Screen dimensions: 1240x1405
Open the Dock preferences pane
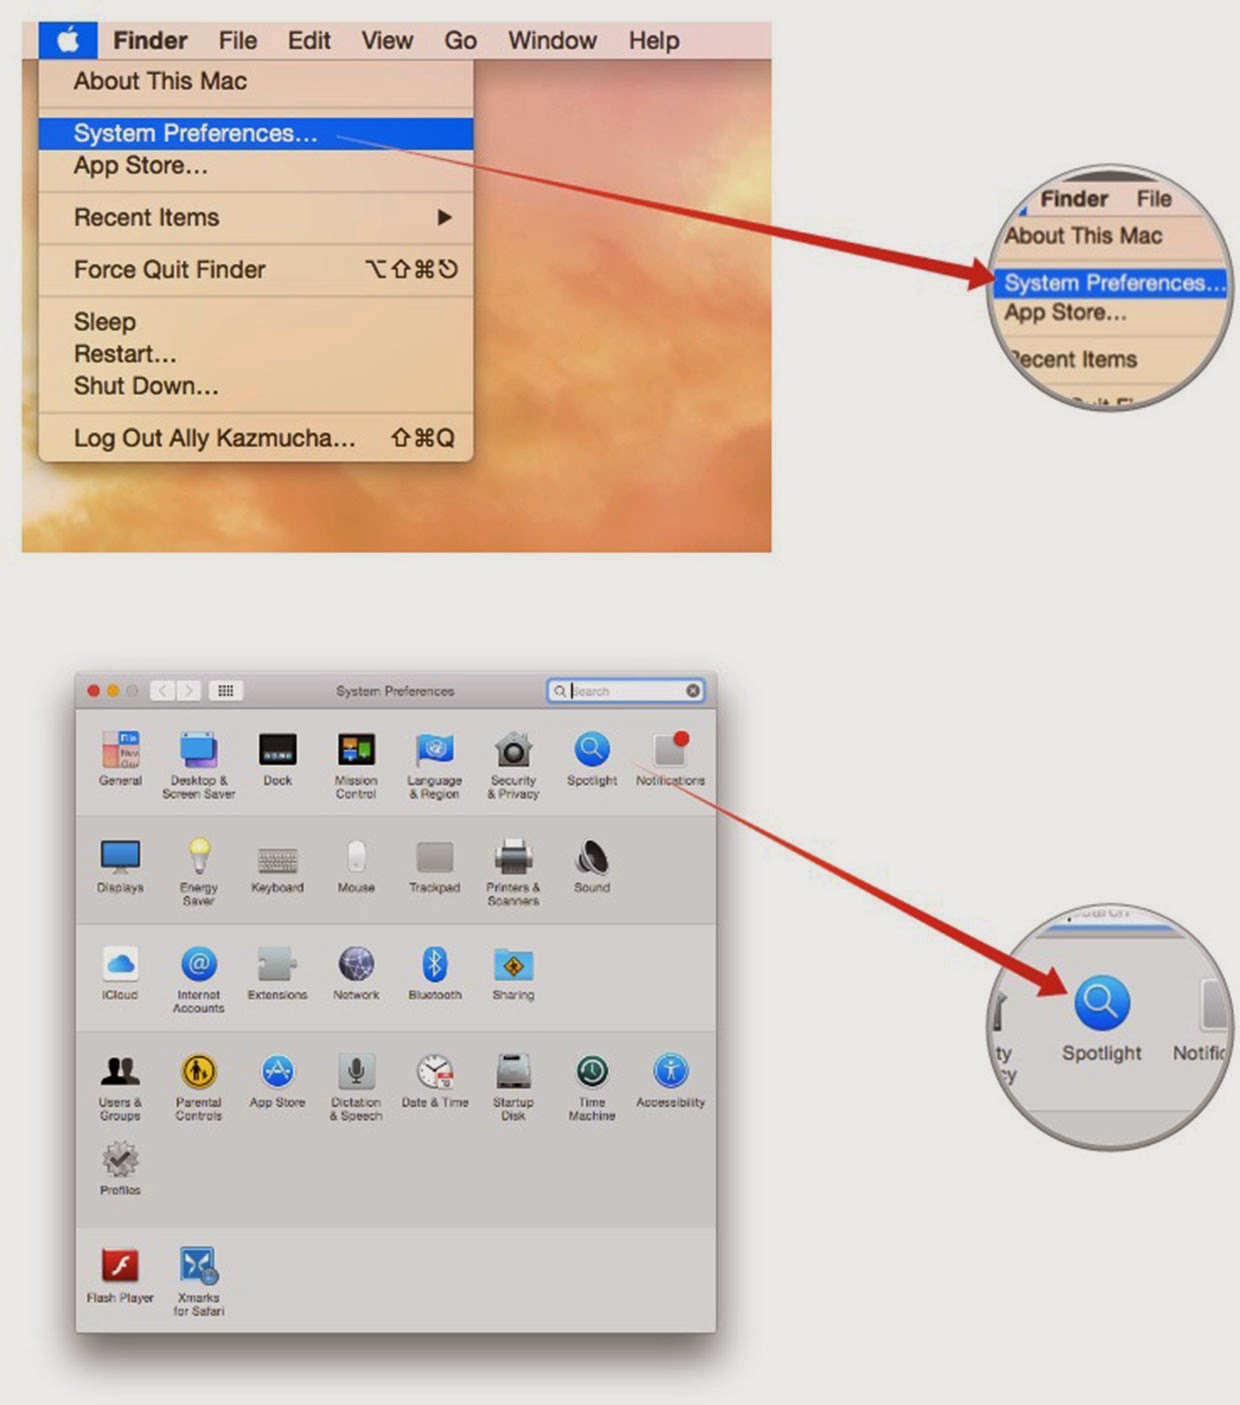coord(277,759)
